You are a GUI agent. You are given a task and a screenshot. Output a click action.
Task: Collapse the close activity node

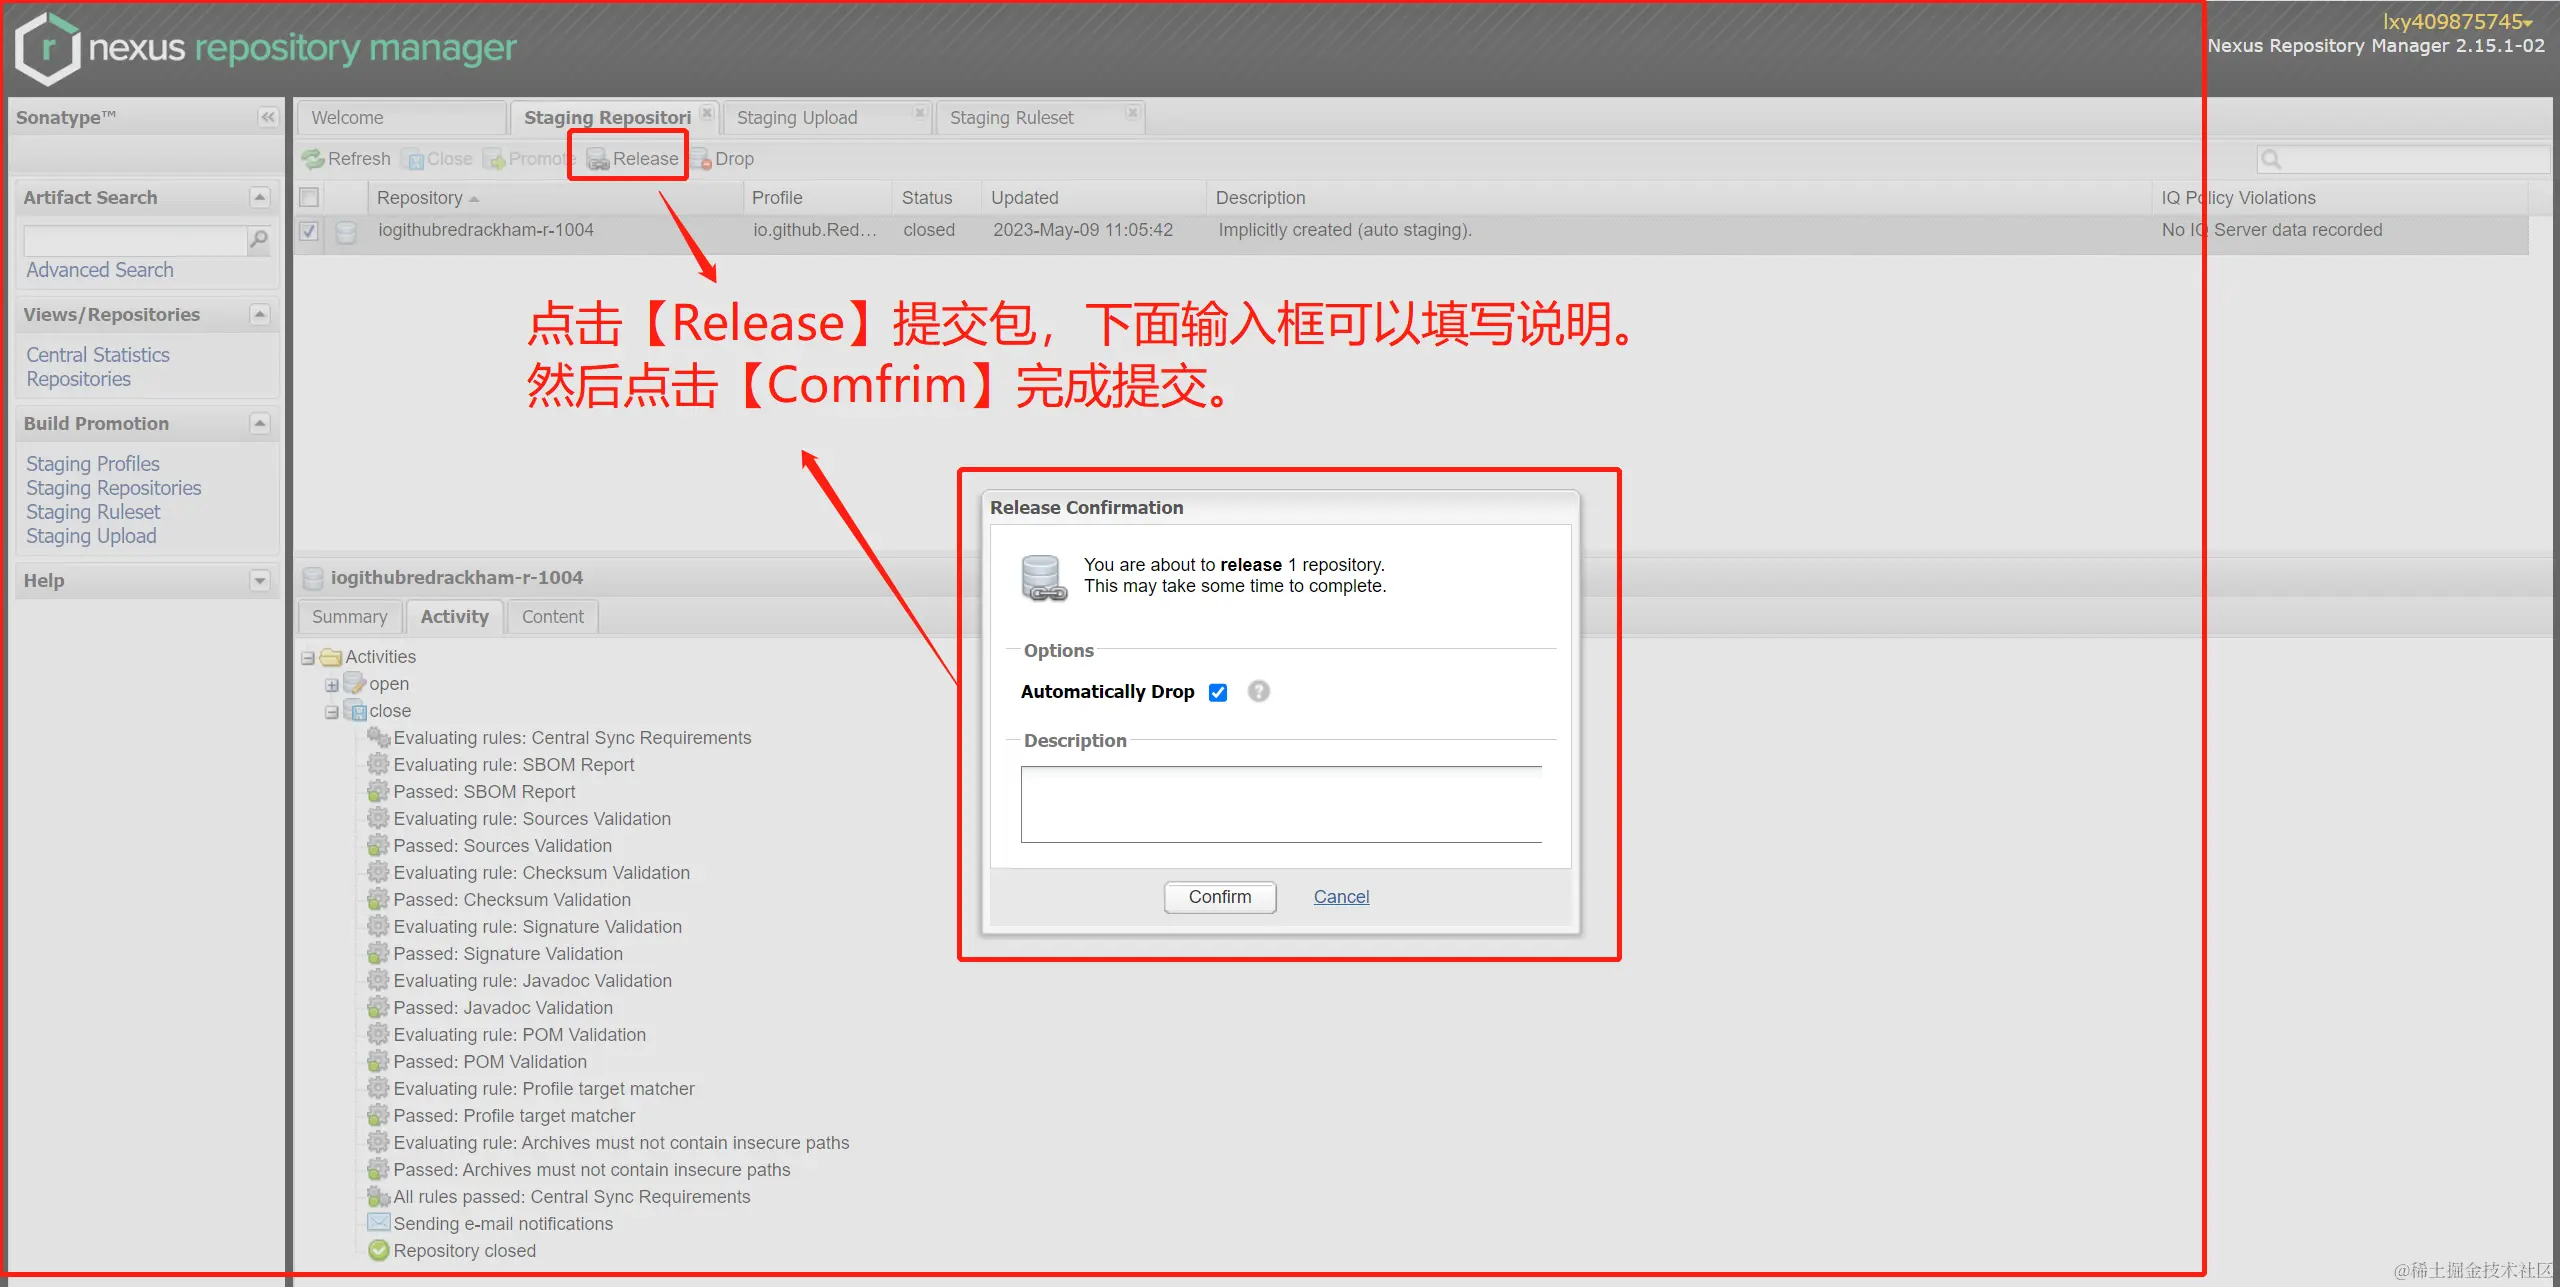pyautogui.click(x=331, y=712)
